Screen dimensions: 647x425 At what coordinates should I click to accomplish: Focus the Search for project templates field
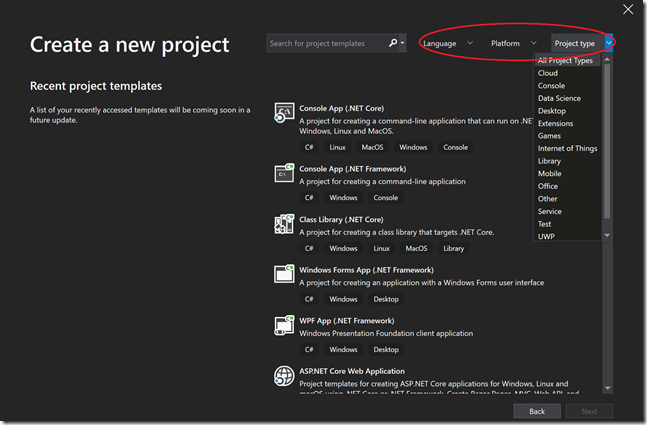coord(327,43)
